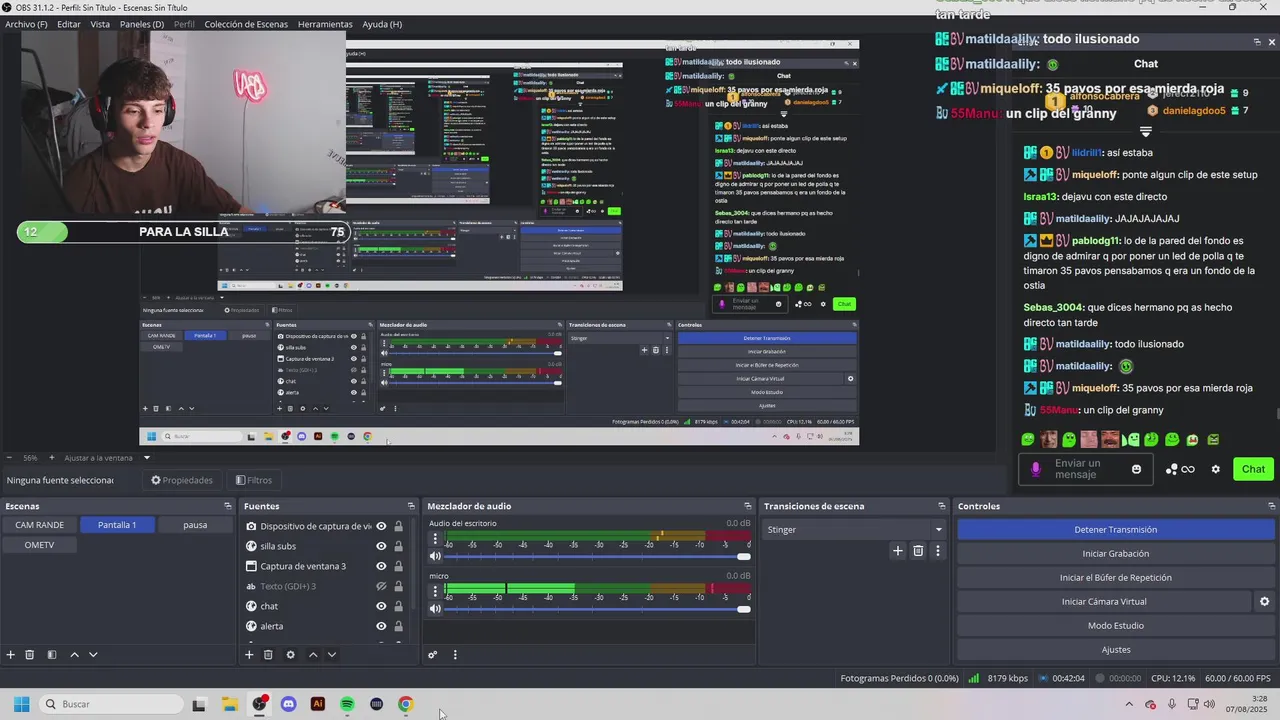The width and height of the screenshot is (1280, 720).
Task: Add a new source in Fuentes panel
Action: 249,655
